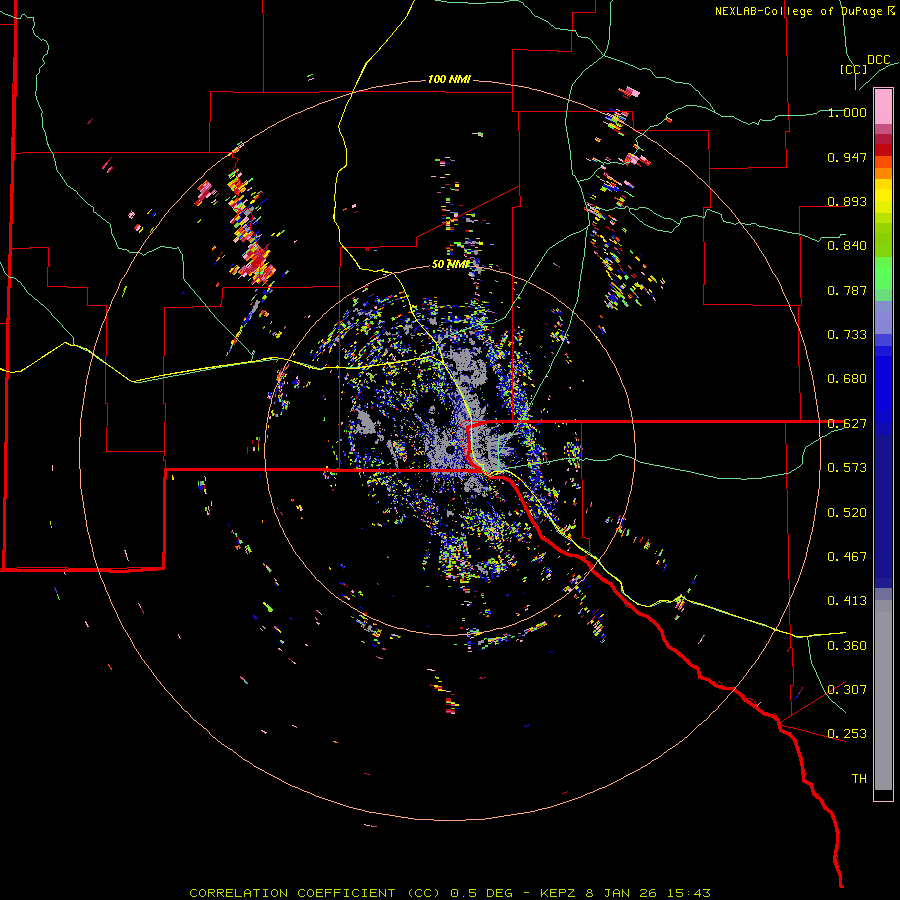Image resolution: width=900 pixels, height=900 pixels.
Task: Click the 0.893 scale value
Action: (x=847, y=201)
